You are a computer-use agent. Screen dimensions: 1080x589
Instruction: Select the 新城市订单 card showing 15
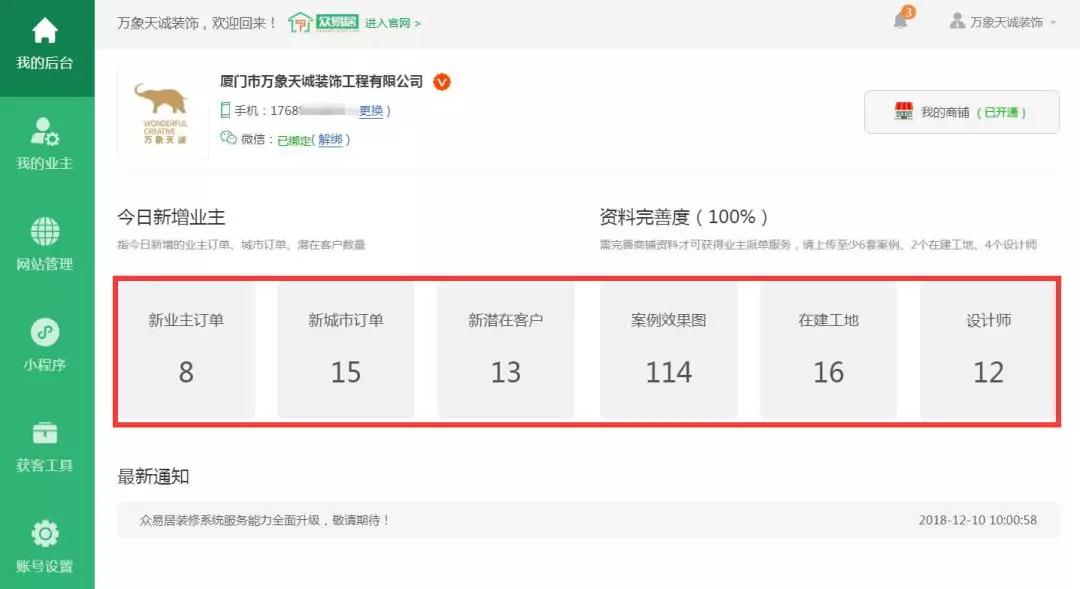346,350
